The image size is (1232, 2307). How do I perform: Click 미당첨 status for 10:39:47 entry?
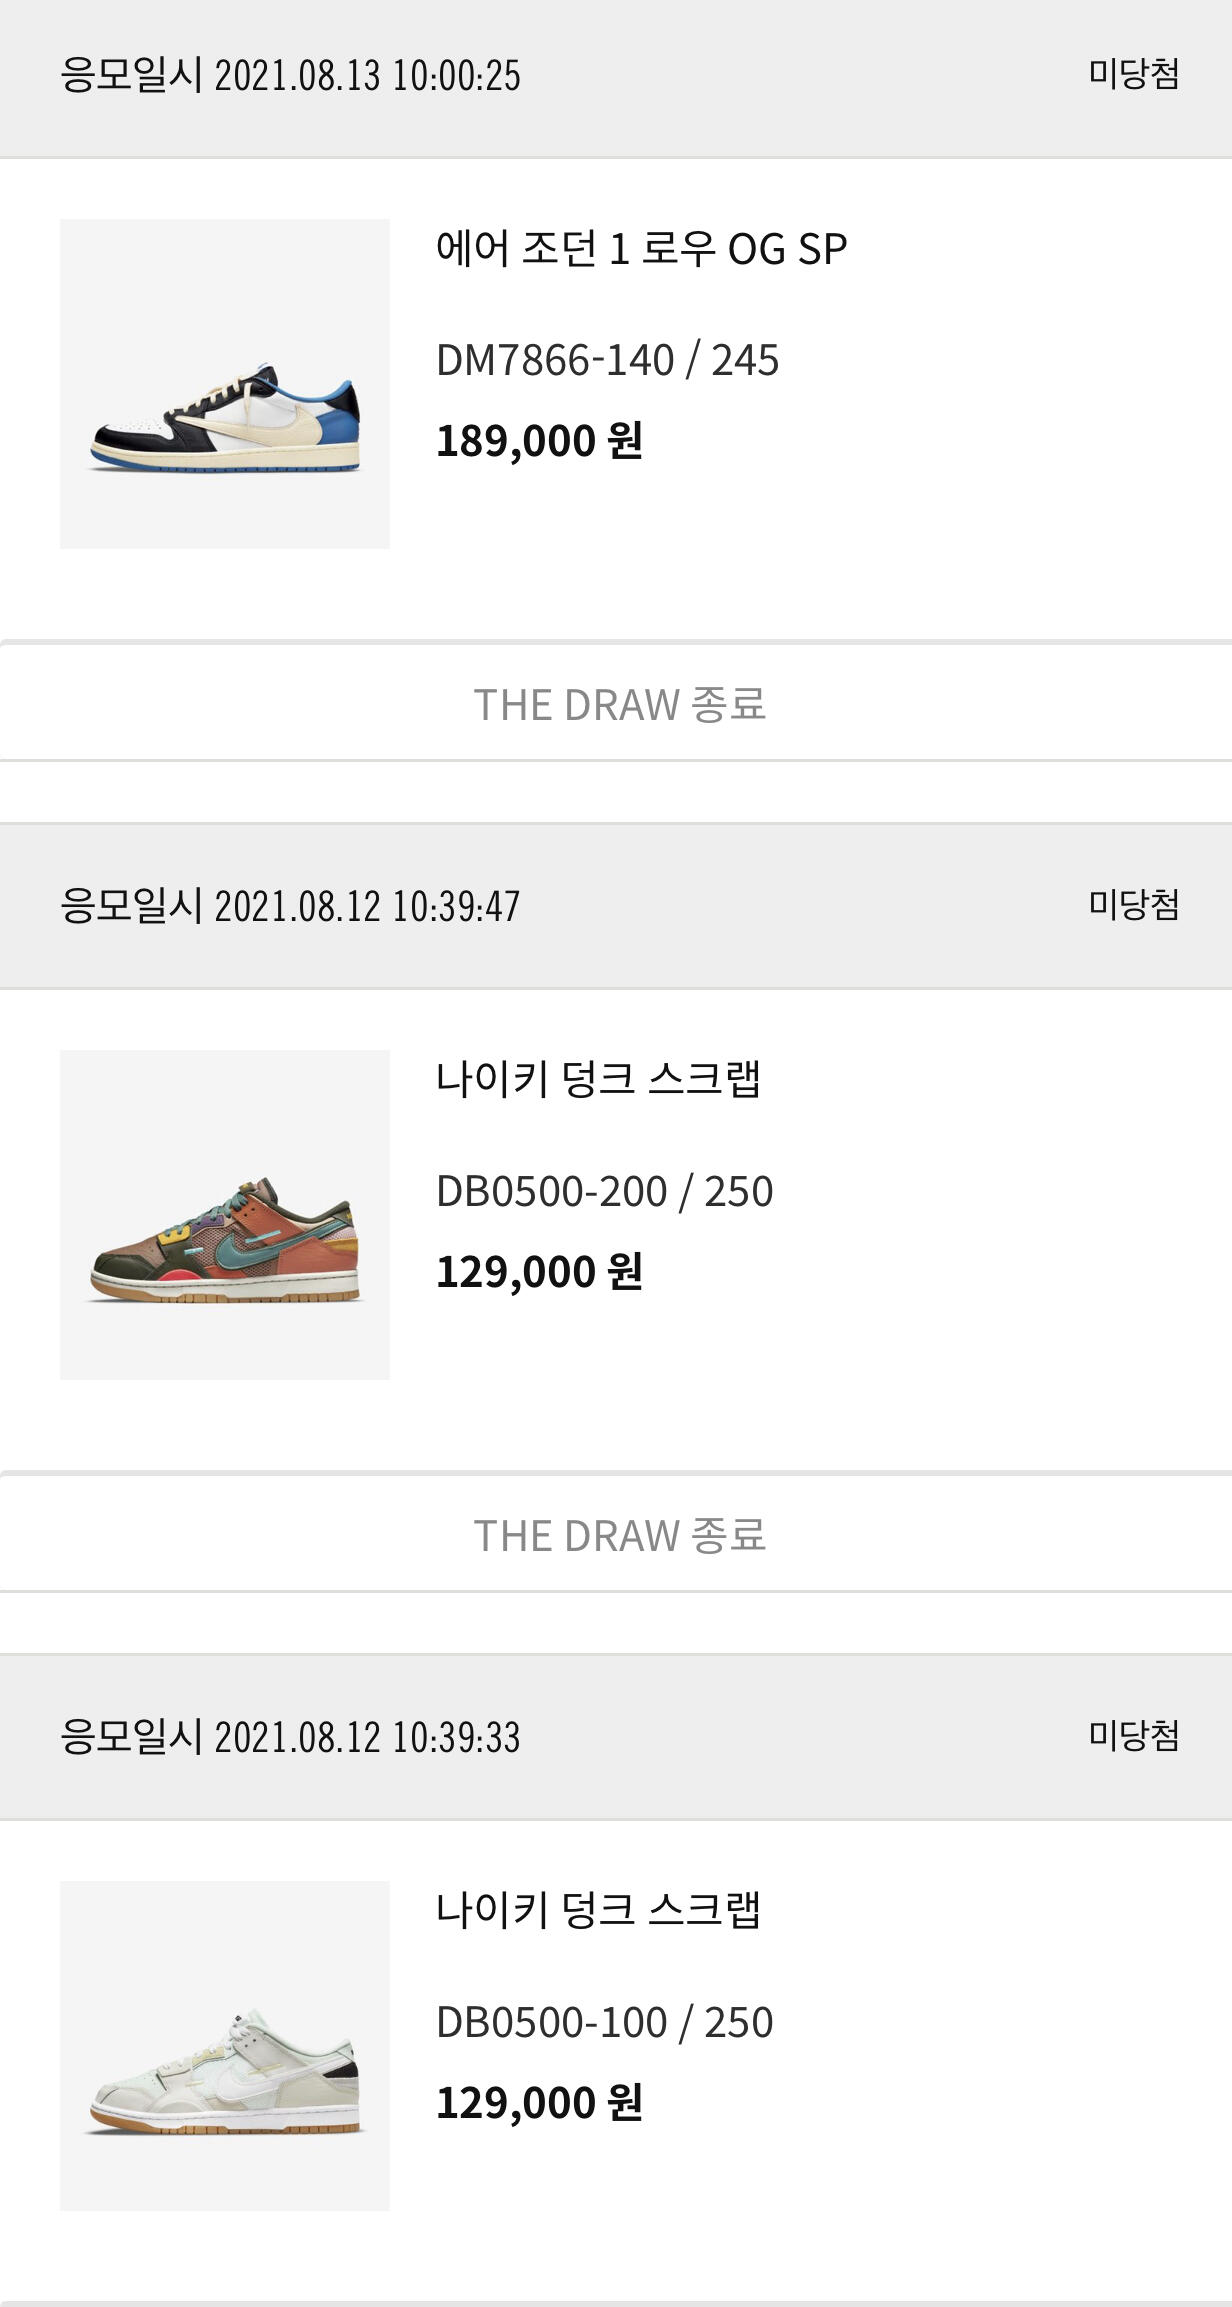point(1133,905)
